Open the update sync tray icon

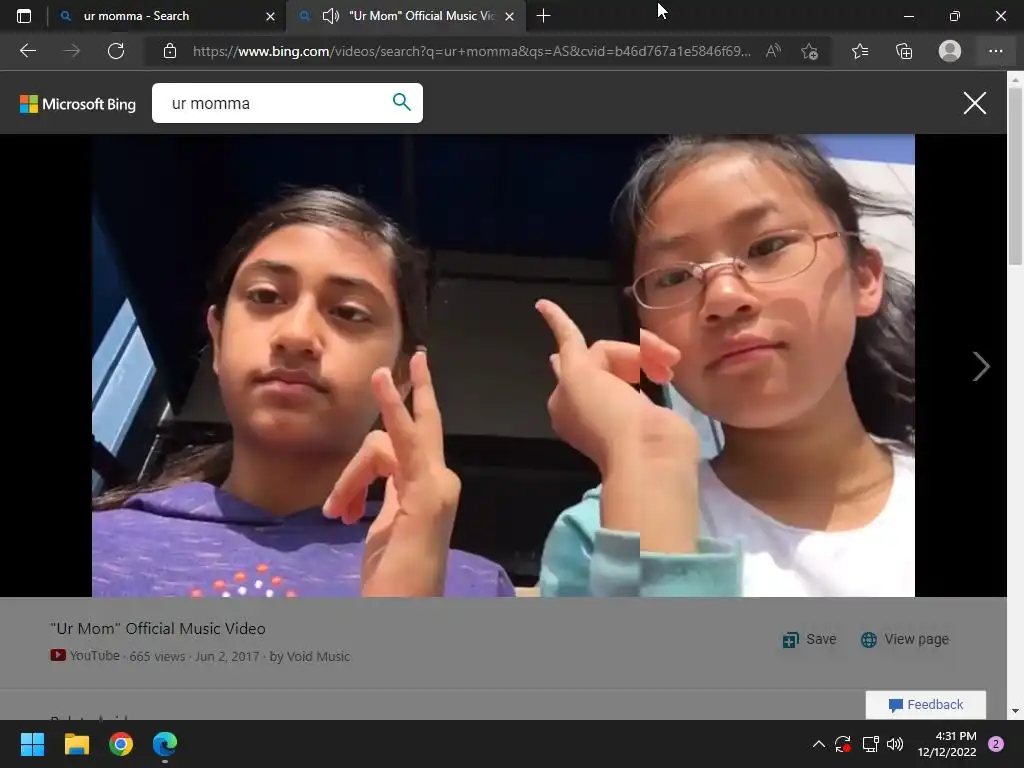843,744
